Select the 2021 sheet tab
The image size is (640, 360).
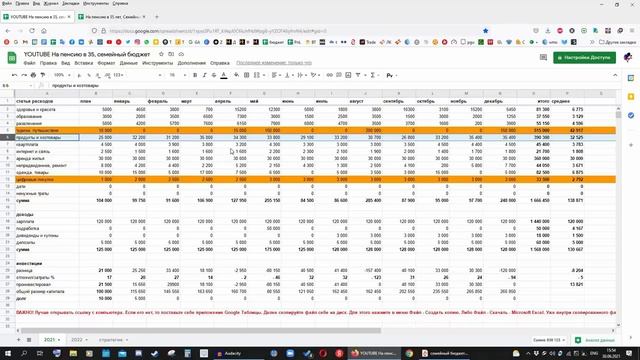point(52,340)
